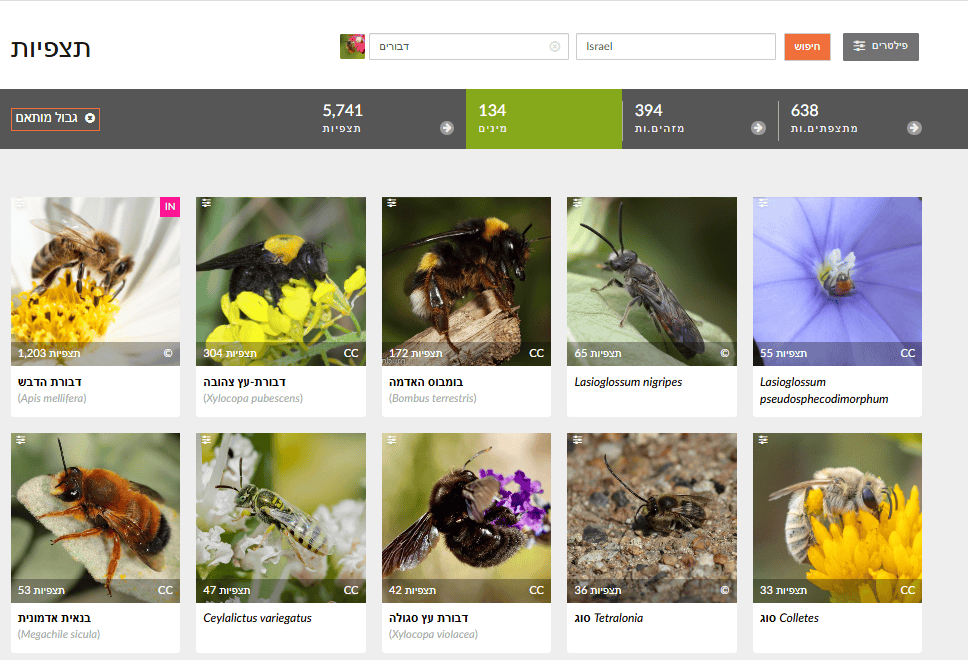Open the Lasioglossum pseudosphecodimorphum purple flower photo
The width and height of the screenshot is (968, 660).
point(837,275)
